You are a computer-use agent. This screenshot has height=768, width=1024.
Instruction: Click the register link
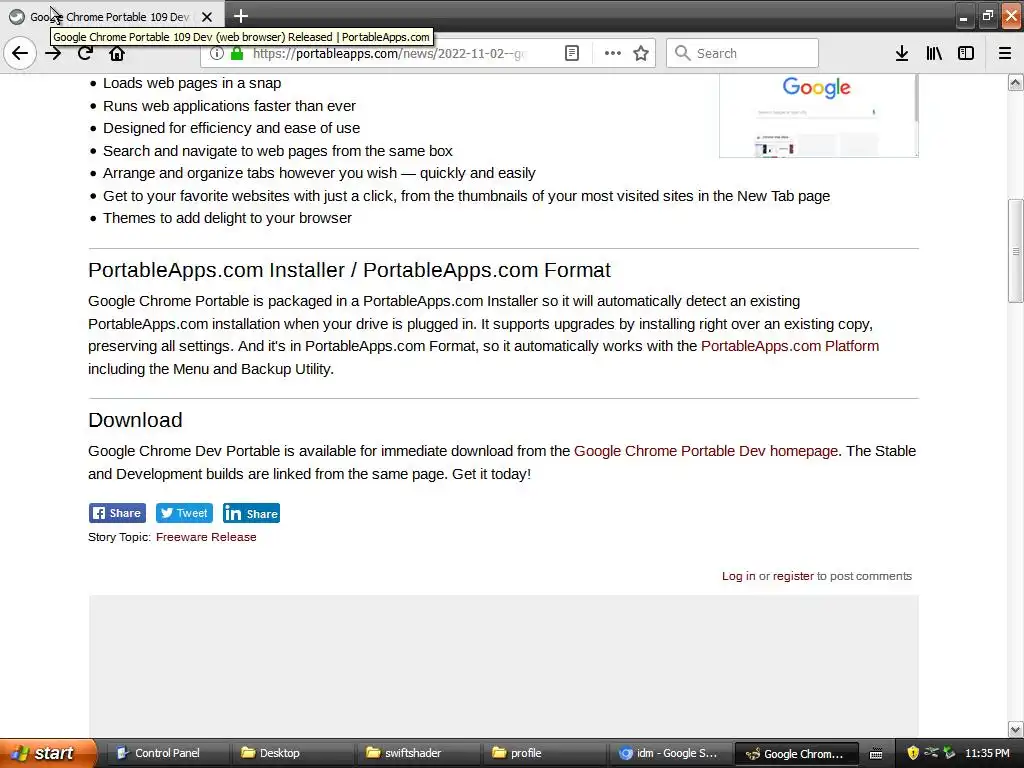click(x=793, y=576)
